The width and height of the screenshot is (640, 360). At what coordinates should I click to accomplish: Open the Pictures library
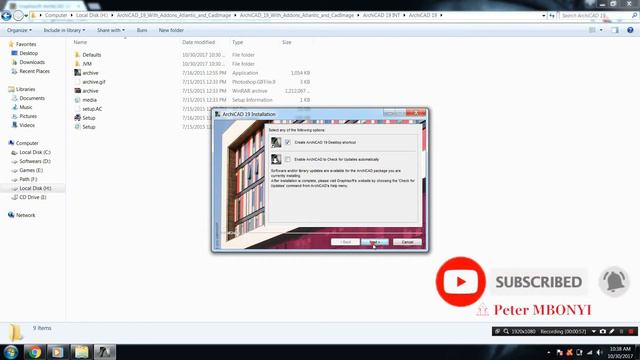click(28, 116)
